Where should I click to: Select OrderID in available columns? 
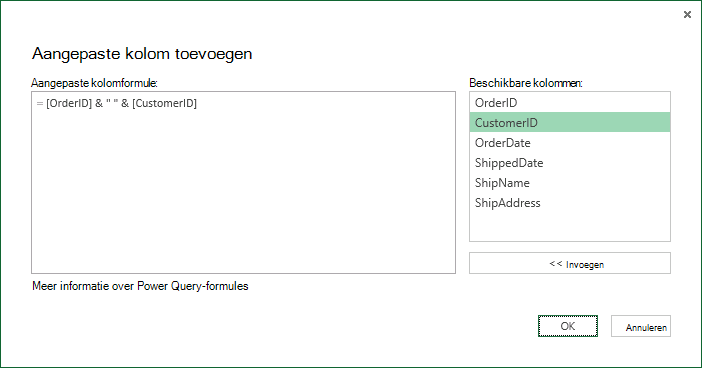click(x=569, y=103)
